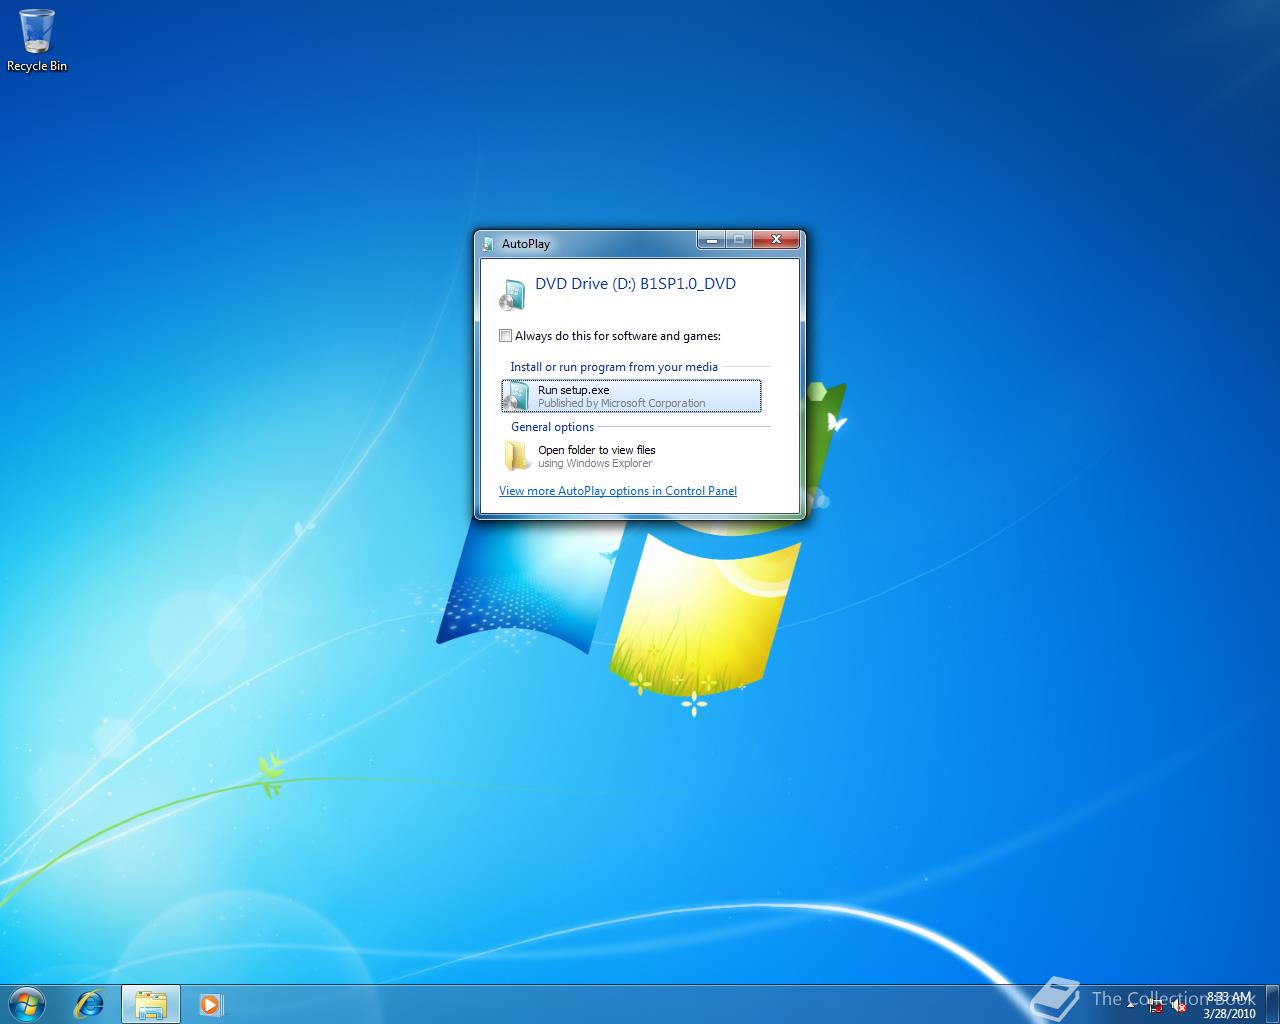
Task: Open the Action Center flag icon
Action: [x=1155, y=1006]
